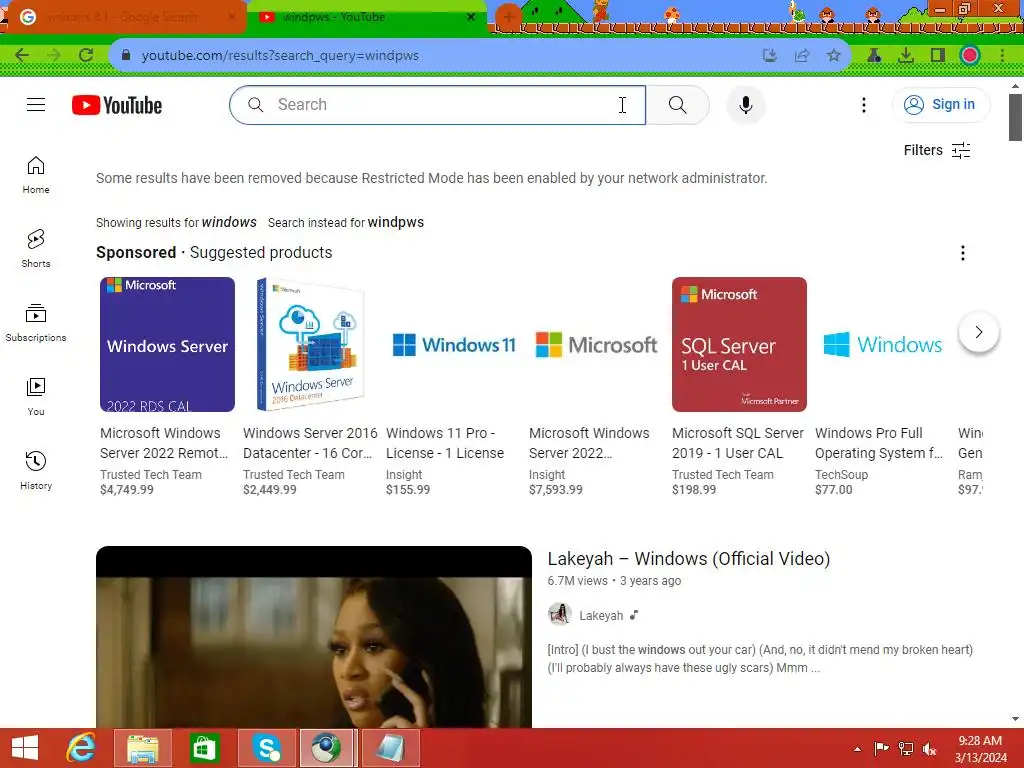The height and width of the screenshot is (768, 1024).
Task: Click the YouTube logo
Action: 117,105
